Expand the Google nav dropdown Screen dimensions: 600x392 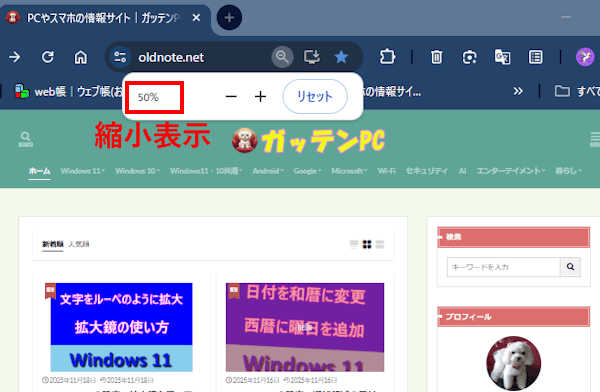(308, 171)
